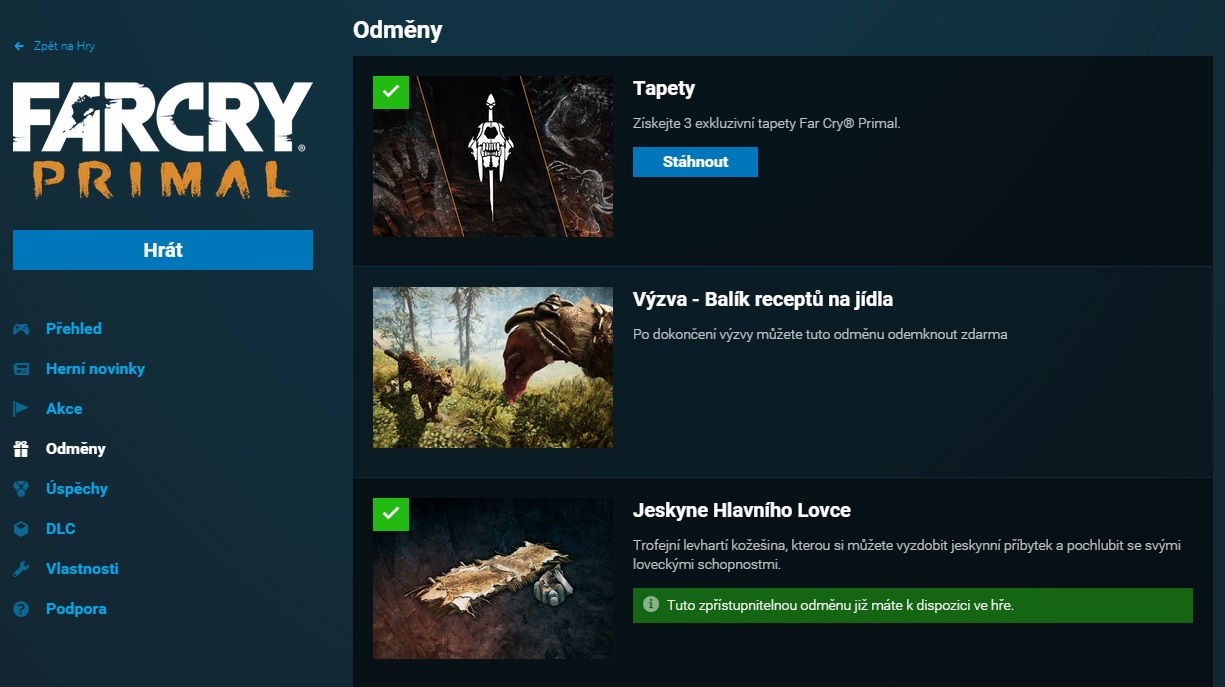This screenshot has width=1225, height=687.
Task: Click the info icon in the green notice bar
Action: (x=651, y=604)
